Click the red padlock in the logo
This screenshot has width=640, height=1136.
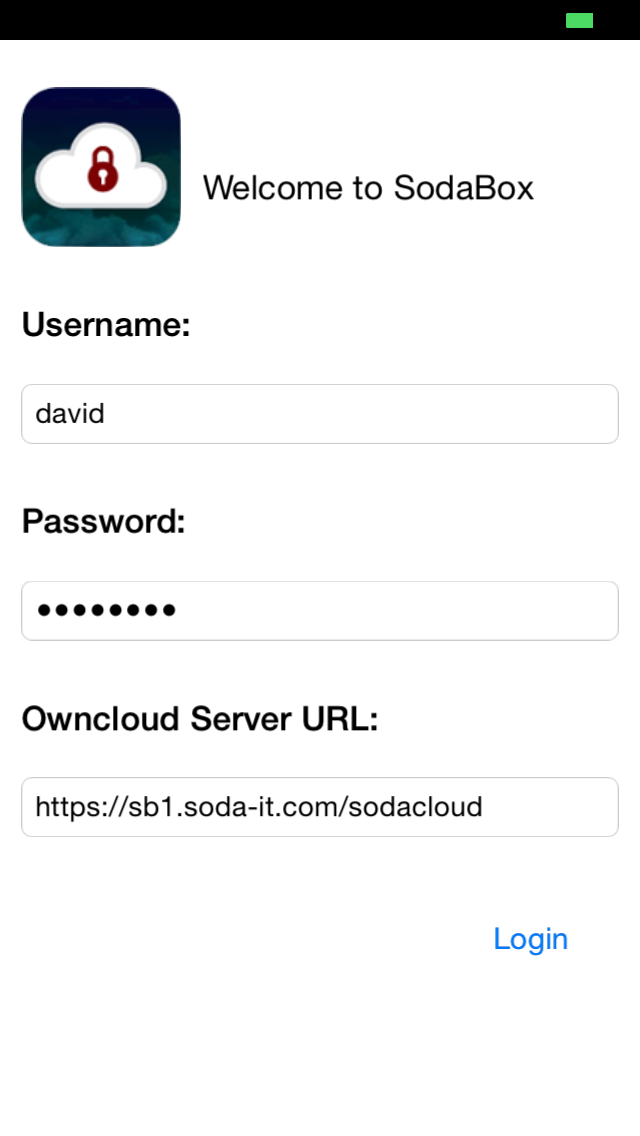click(102, 170)
